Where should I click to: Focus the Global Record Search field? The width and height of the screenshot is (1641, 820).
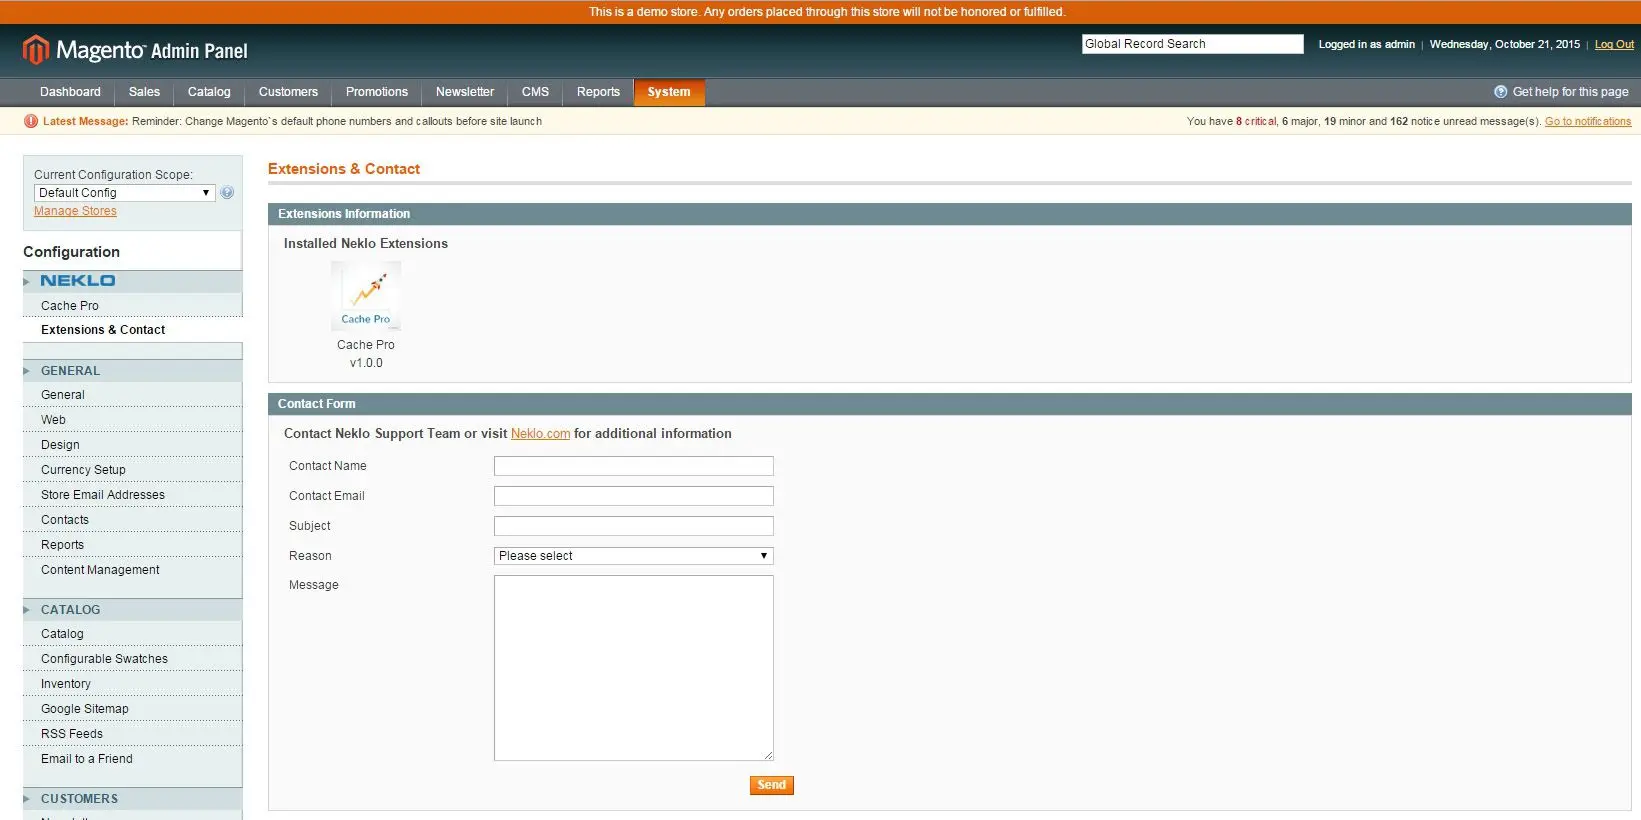(1192, 44)
